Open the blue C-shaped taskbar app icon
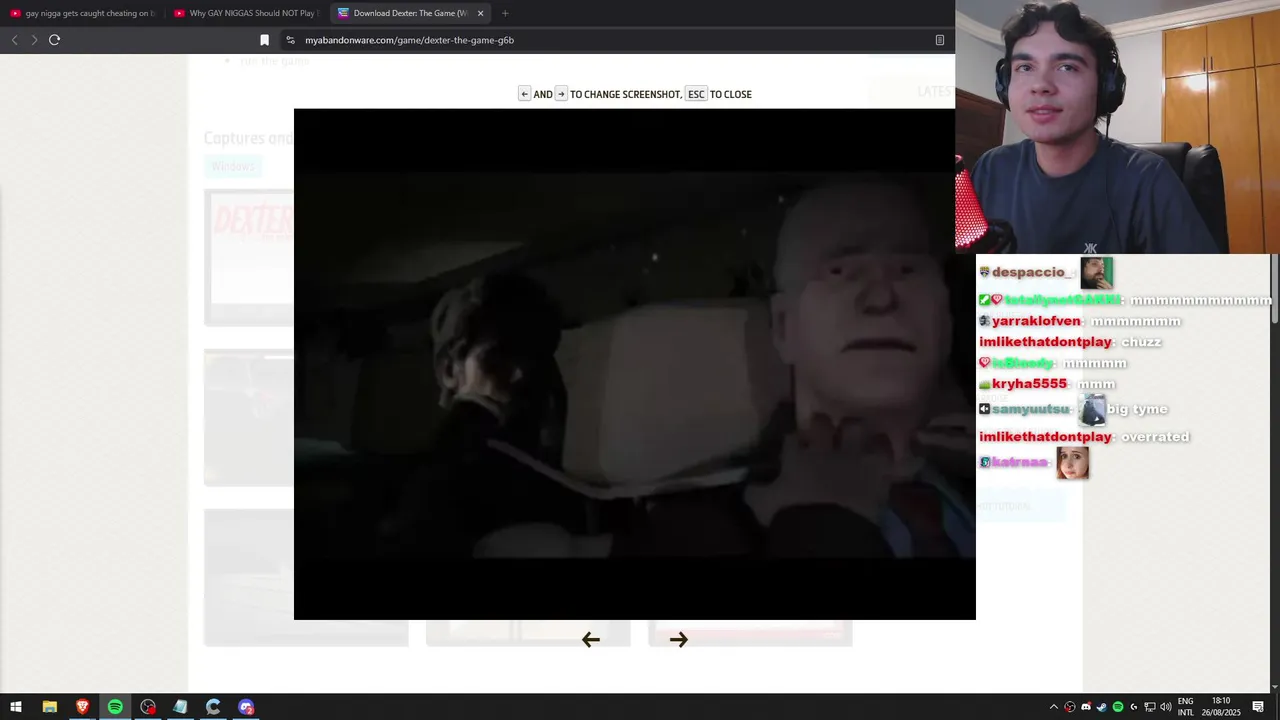The height and width of the screenshot is (720, 1280). coord(213,707)
